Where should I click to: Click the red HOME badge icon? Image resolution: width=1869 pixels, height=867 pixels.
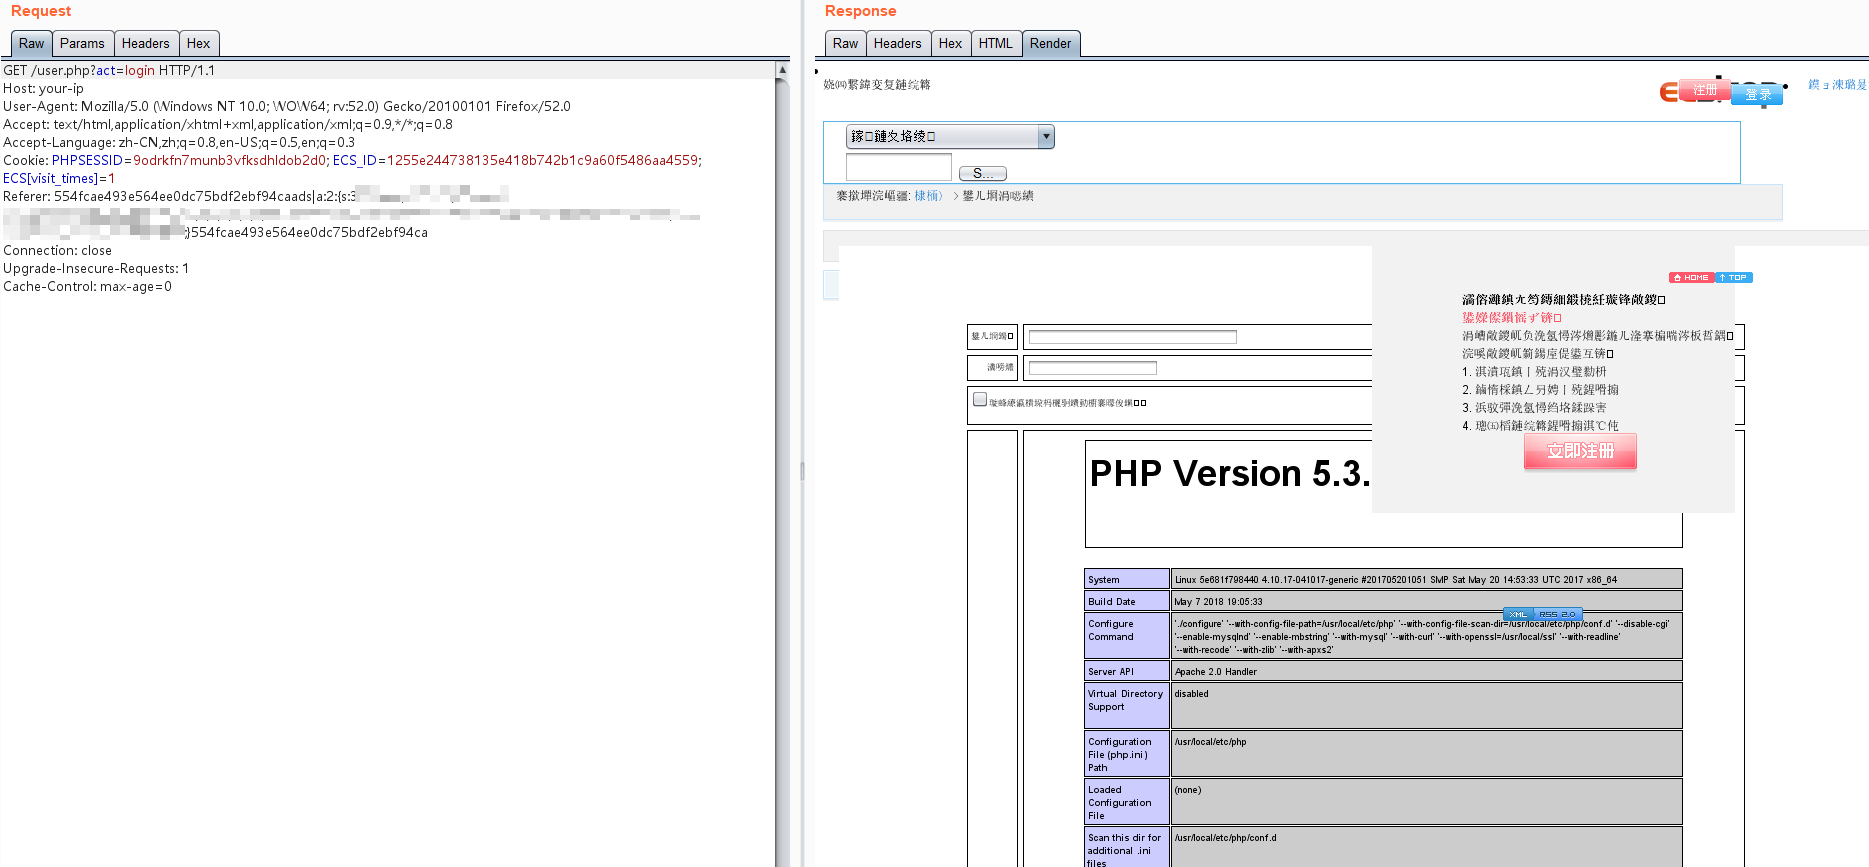click(1692, 278)
